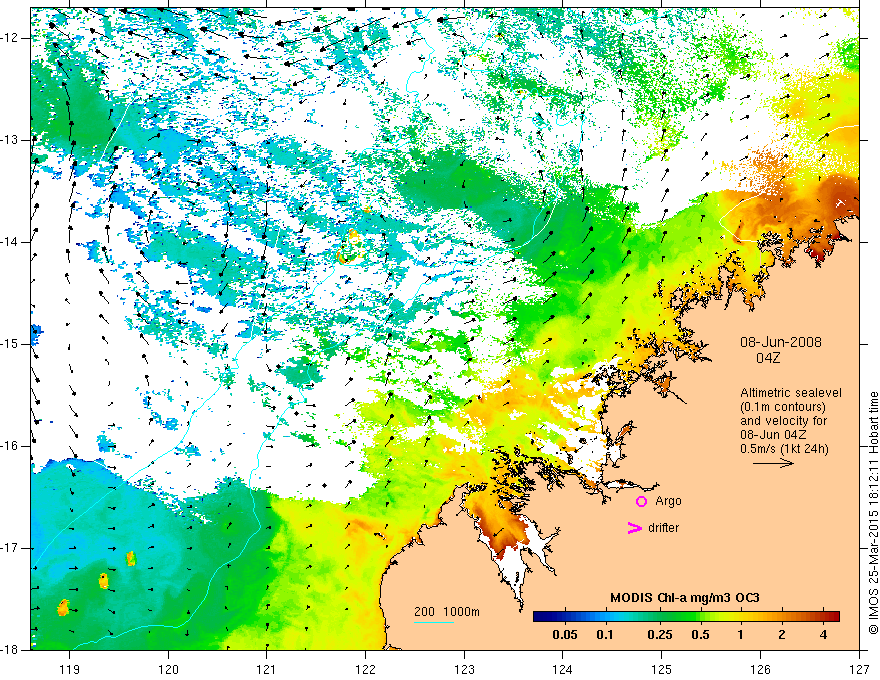Screen dimensions: 880x680
Task: Click the text 'Altimetric sealevel'
Action: tap(791, 393)
